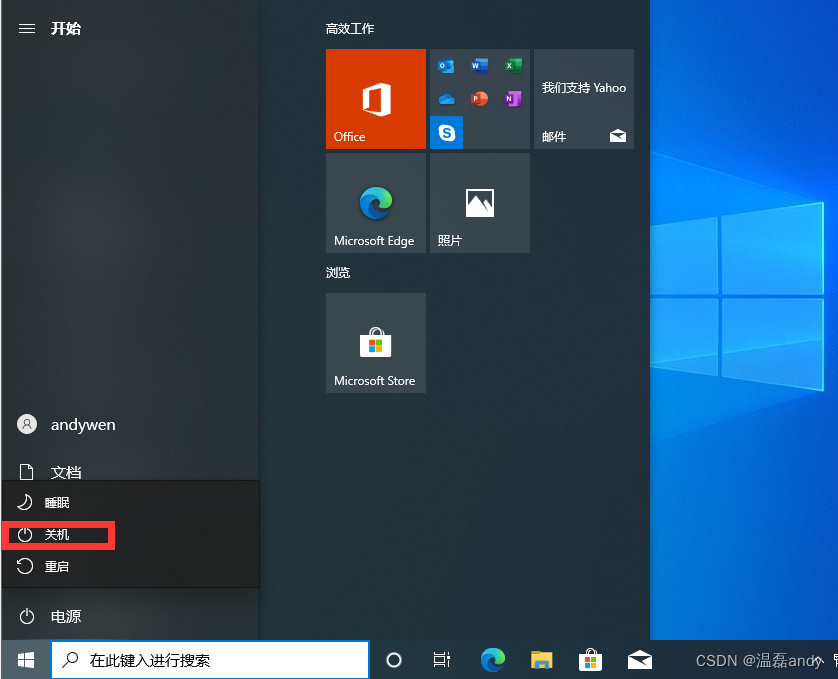Open the 照片 photos tile
The height and width of the screenshot is (679, 838).
480,203
